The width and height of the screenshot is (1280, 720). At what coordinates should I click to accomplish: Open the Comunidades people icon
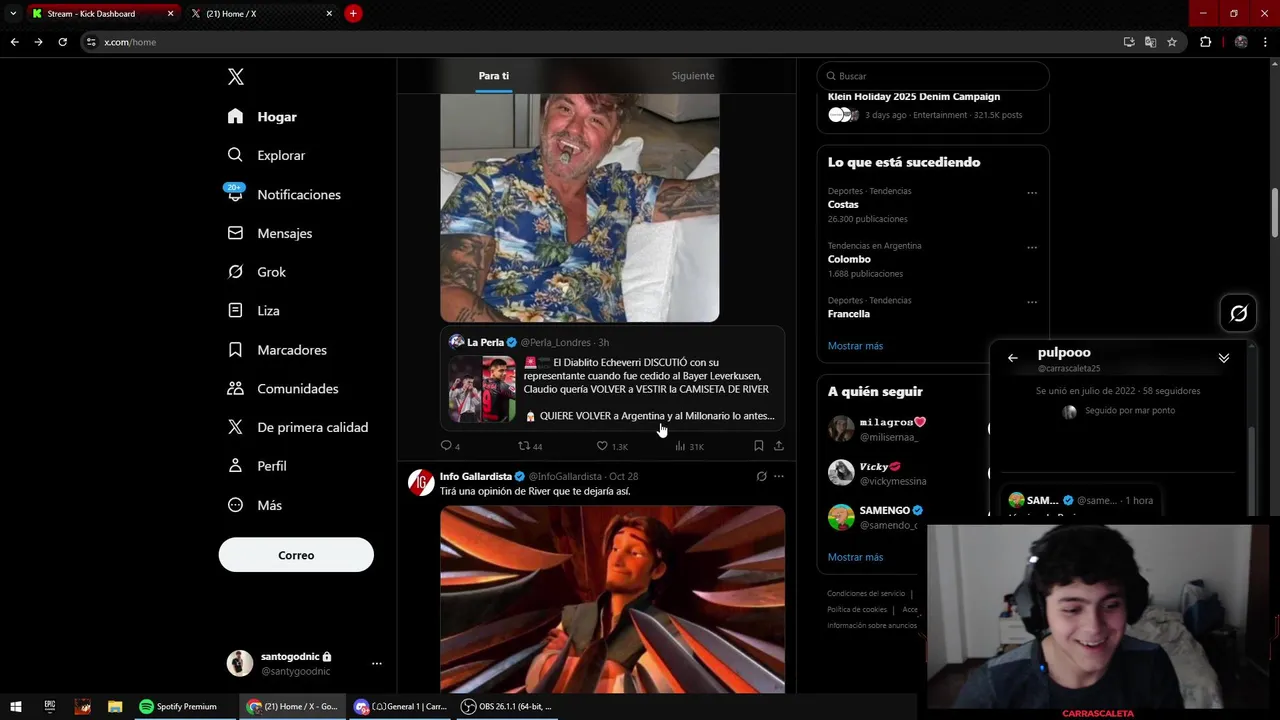coord(235,388)
